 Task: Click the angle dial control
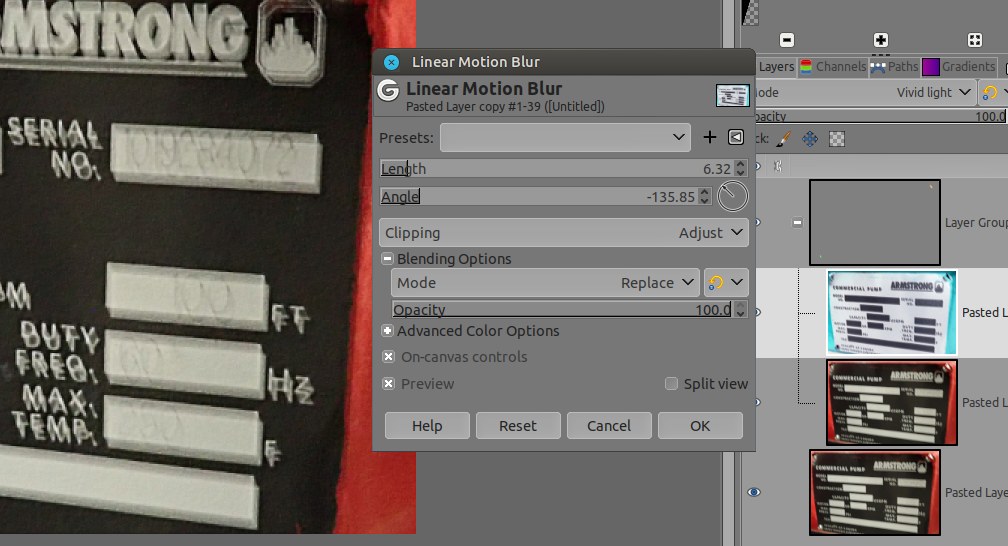[x=732, y=196]
